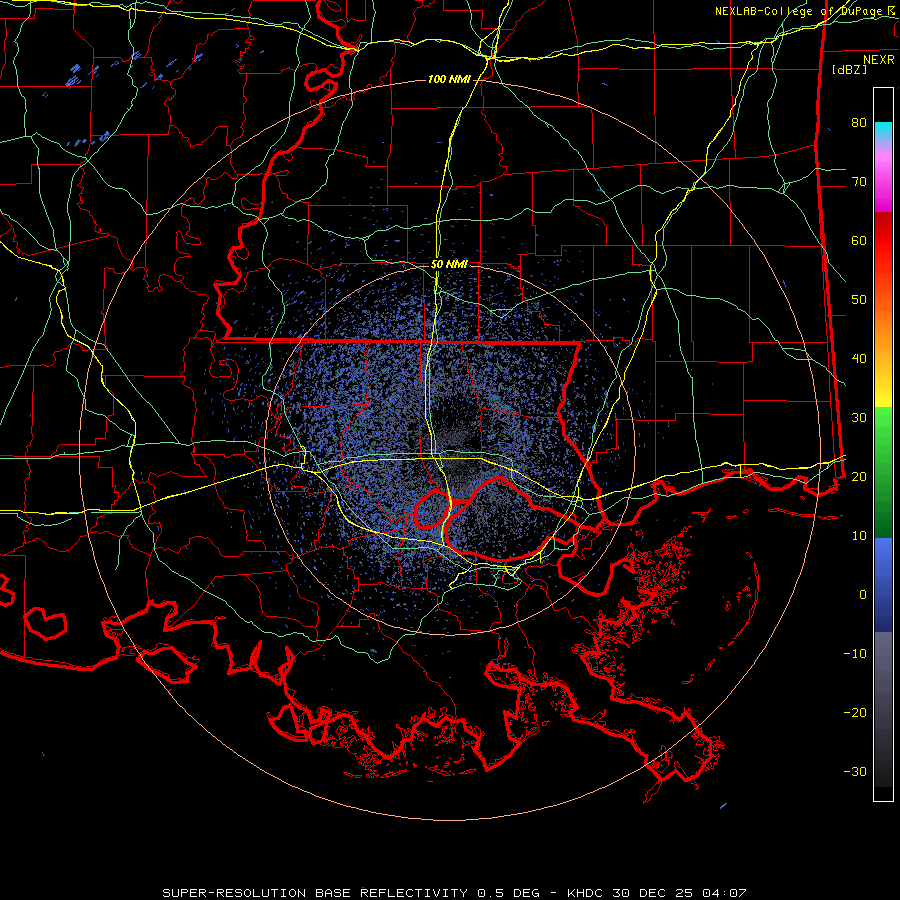The width and height of the screenshot is (900, 900).
Task: Click the green segment of the color bar
Action: click(x=883, y=472)
